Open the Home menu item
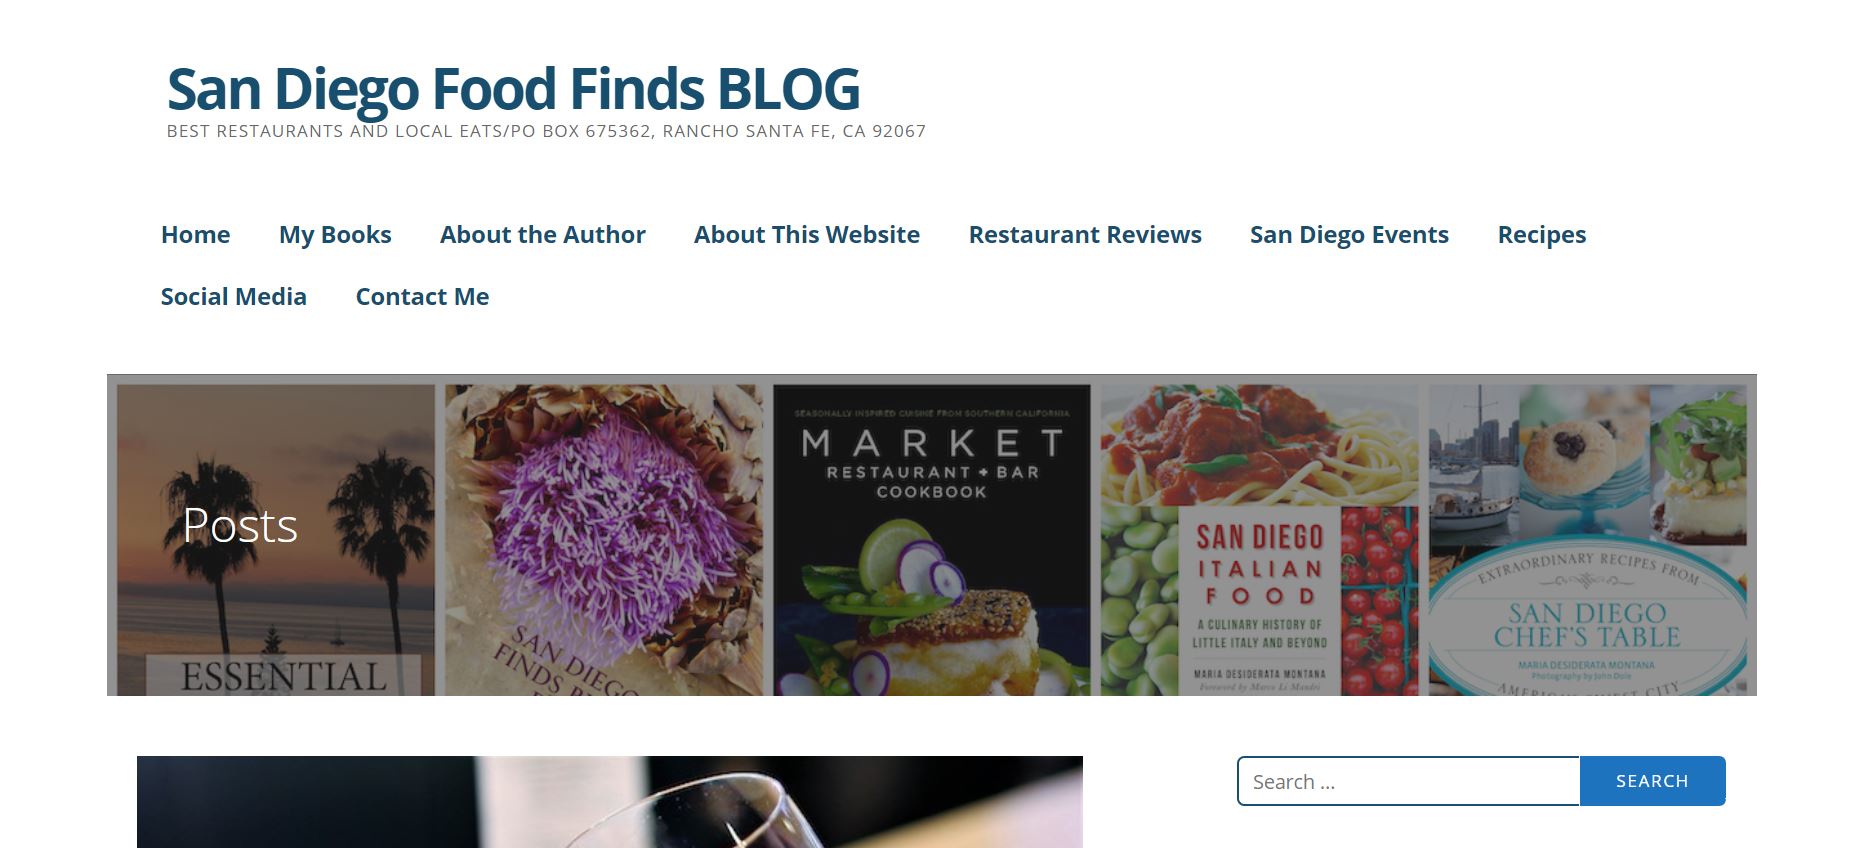Image resolution: width=1871 pixels, height=848 pixels. click(195, 235)
